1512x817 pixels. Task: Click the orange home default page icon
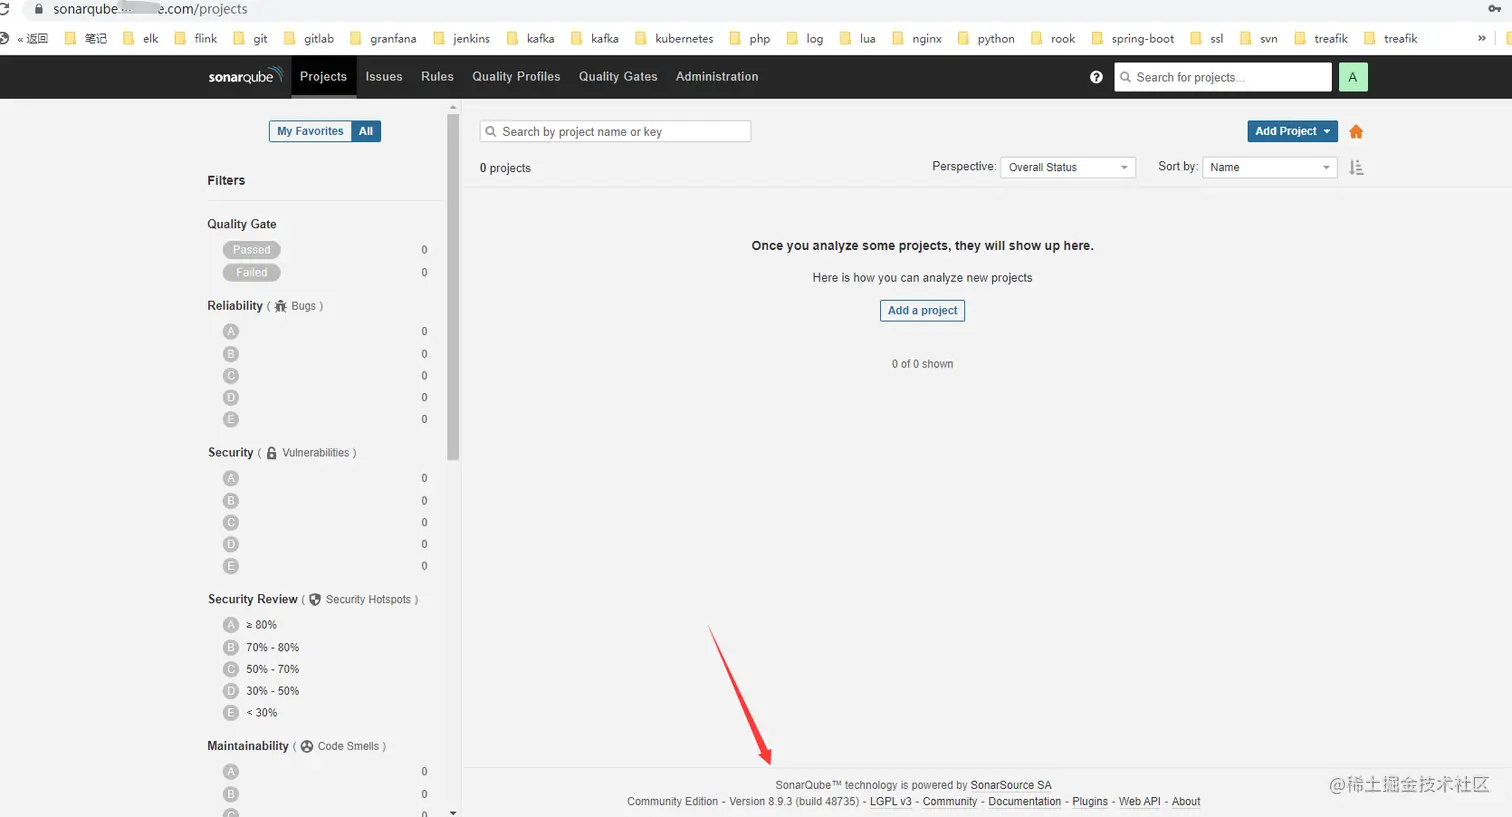pyautogui.click(x=1356, y=132)
